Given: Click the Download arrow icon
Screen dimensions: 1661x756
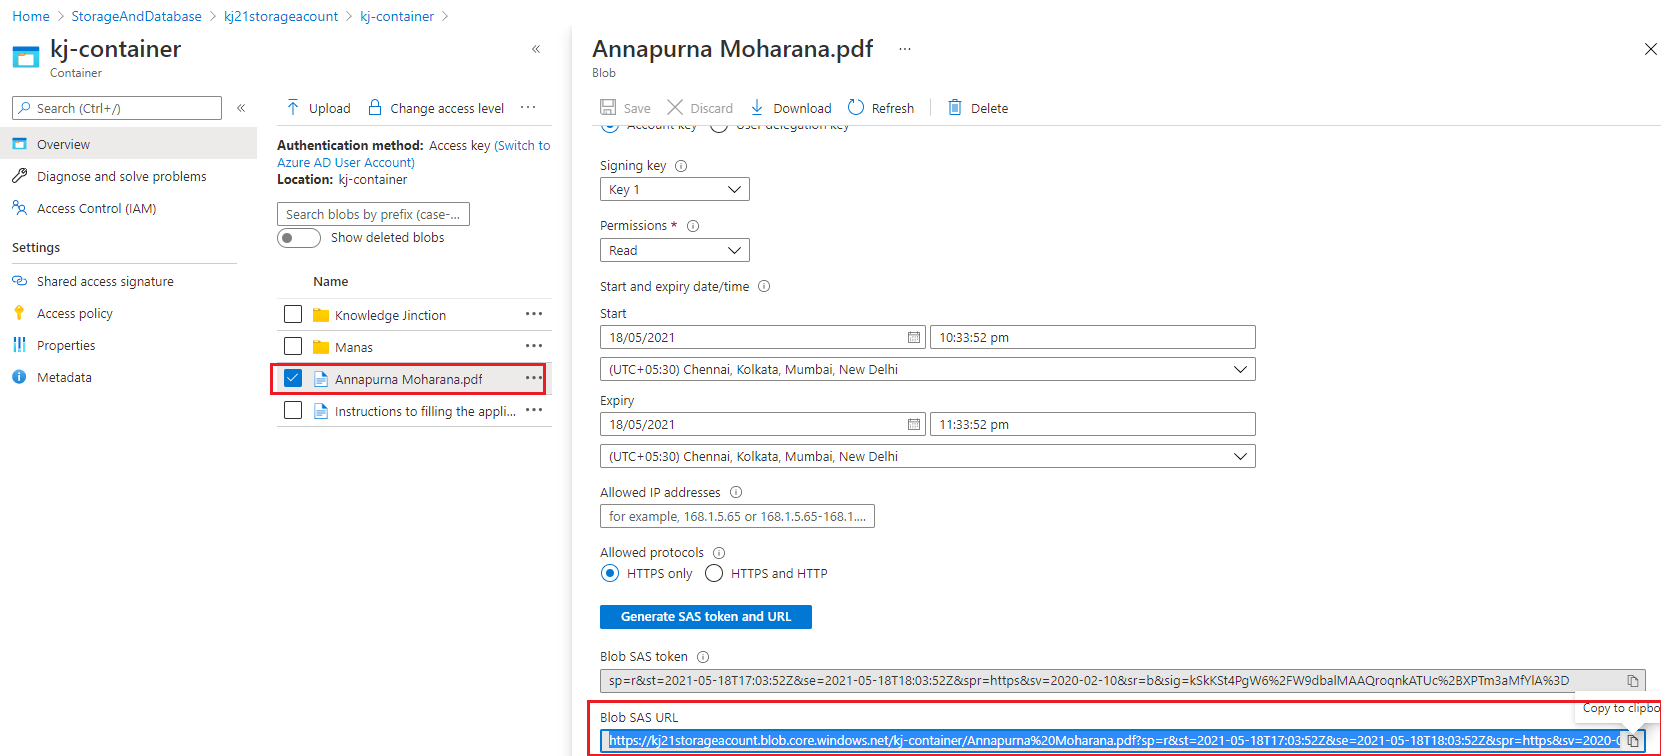Looking at the screenshot, I should 757,107.
